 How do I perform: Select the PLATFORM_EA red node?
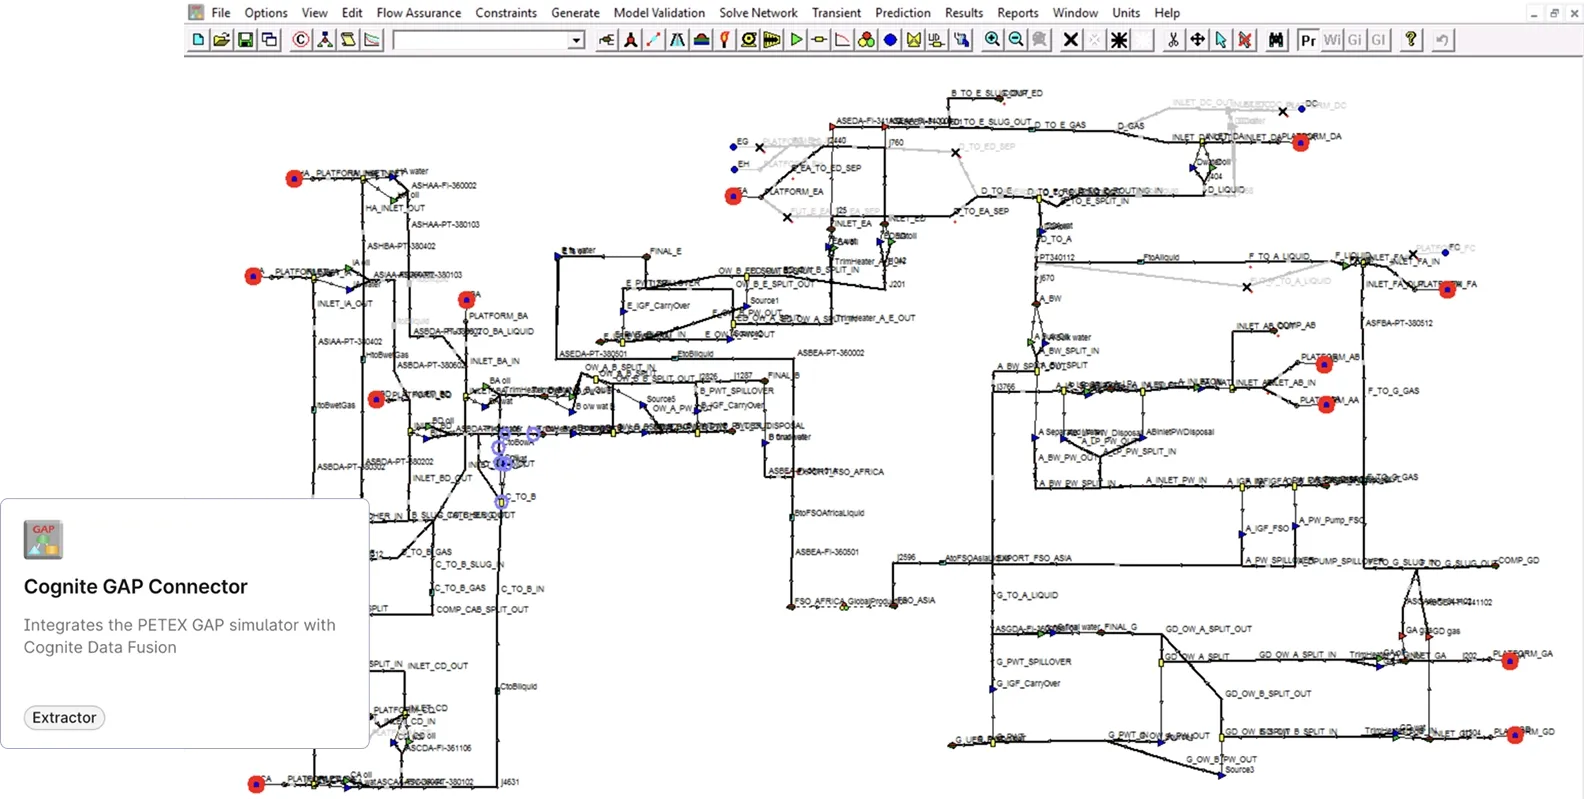tap(734, 197)
